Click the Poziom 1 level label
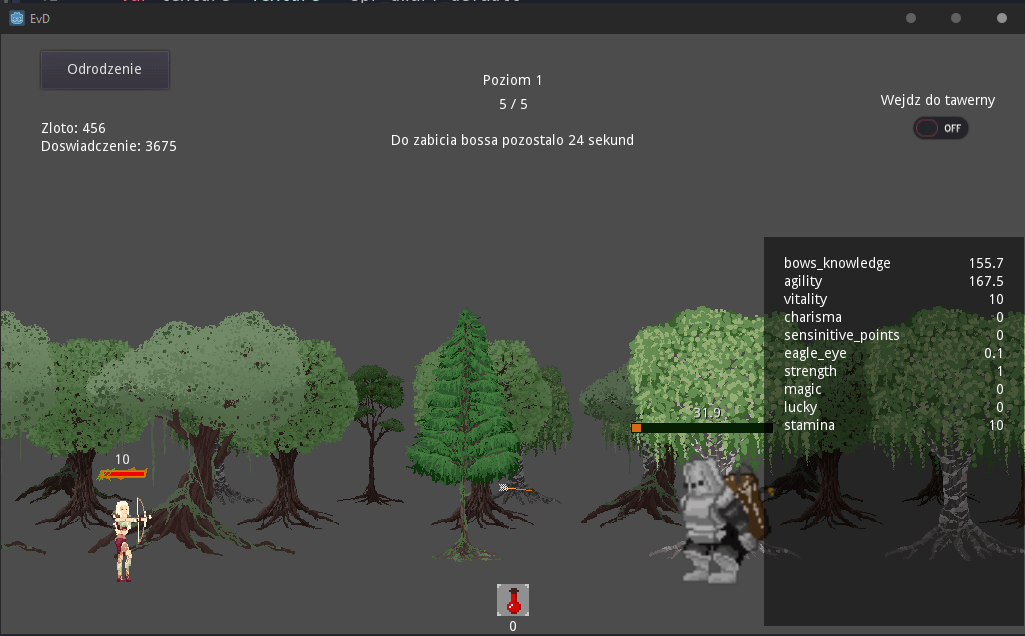Screen dimensions: 1025x636 (512, 80)
